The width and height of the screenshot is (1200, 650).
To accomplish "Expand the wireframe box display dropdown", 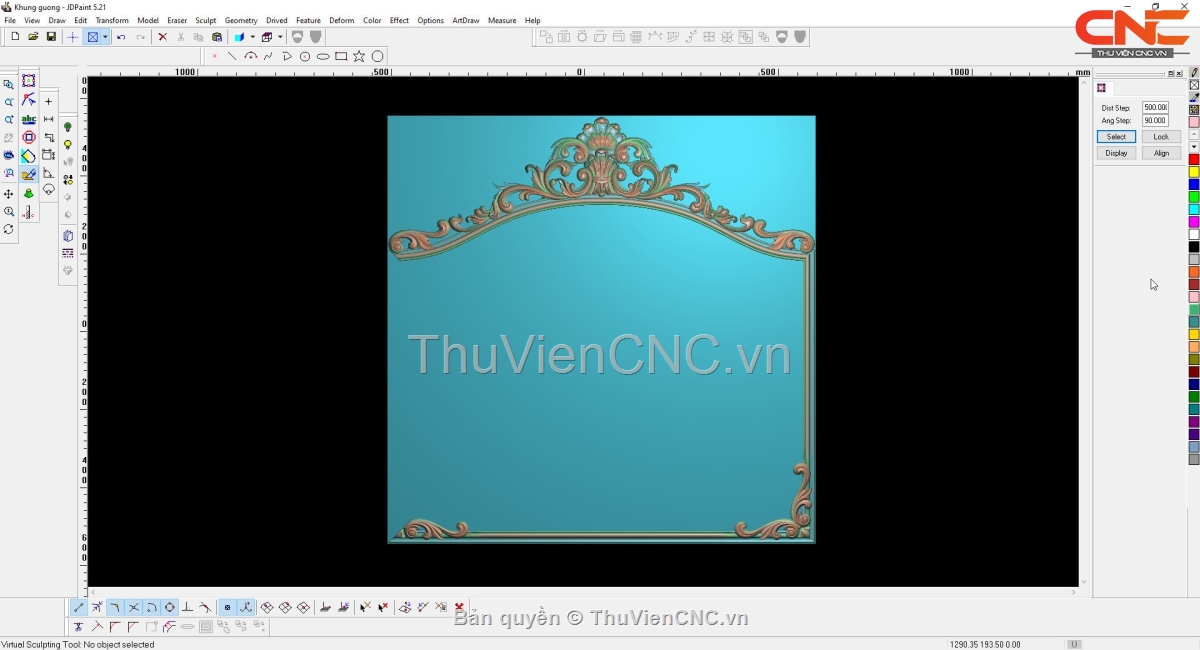I will point(280,37).
